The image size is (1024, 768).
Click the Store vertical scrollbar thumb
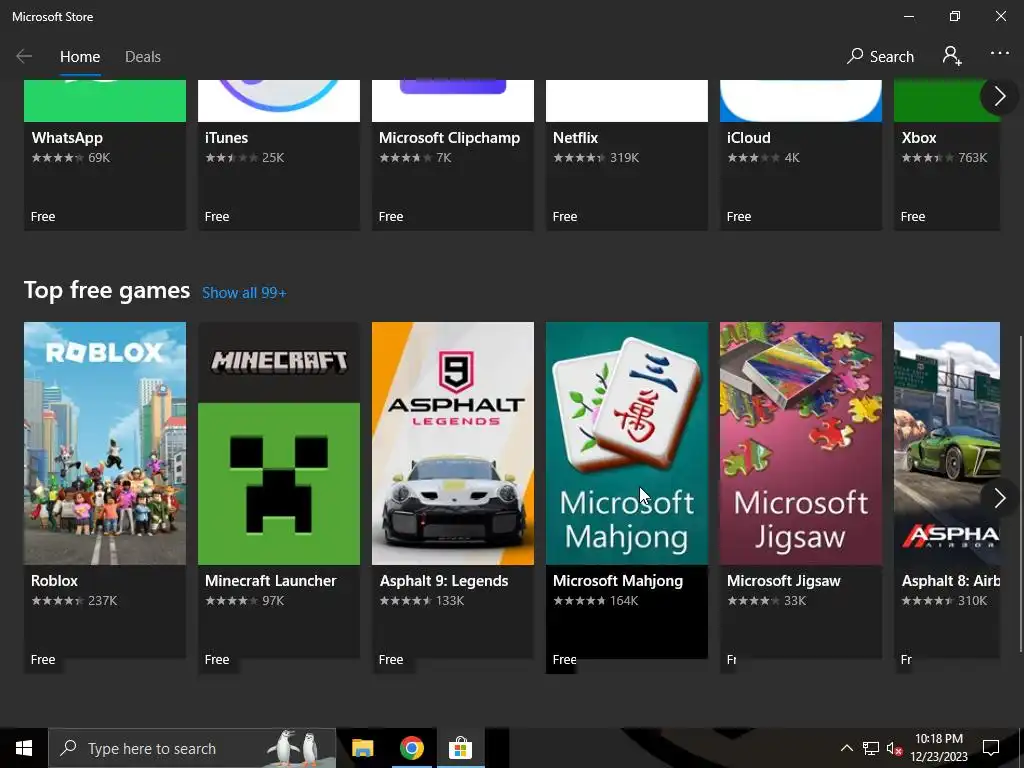(x=1020, y=493)
